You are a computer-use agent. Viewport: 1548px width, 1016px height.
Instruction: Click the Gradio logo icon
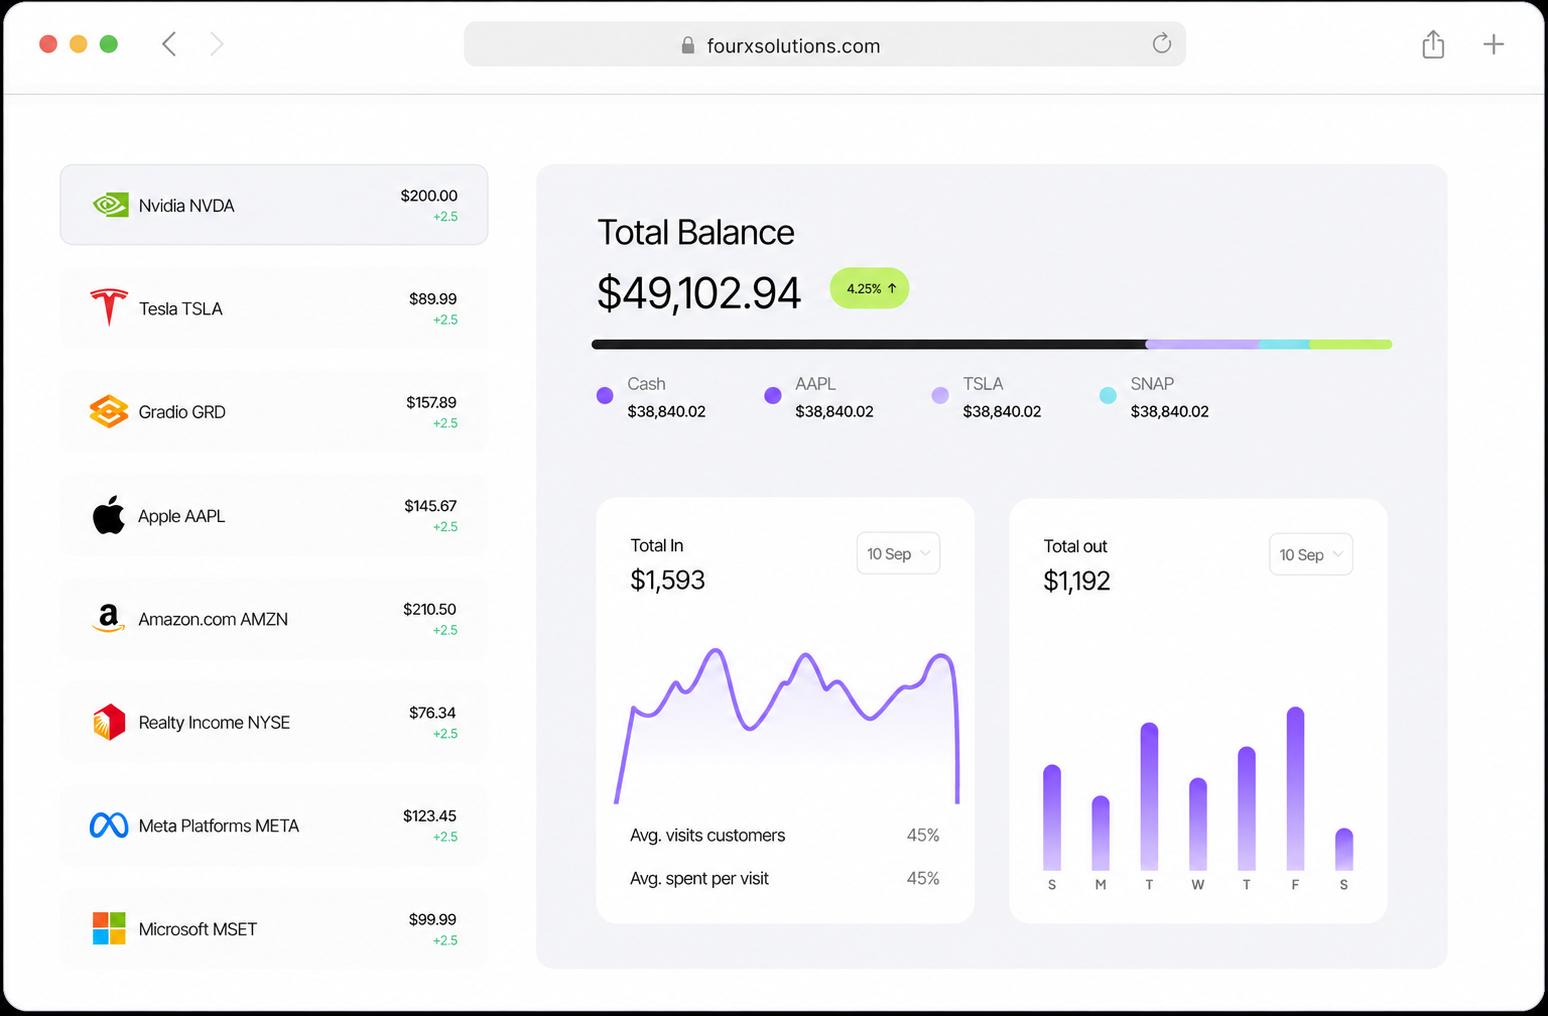click(109, 411)
